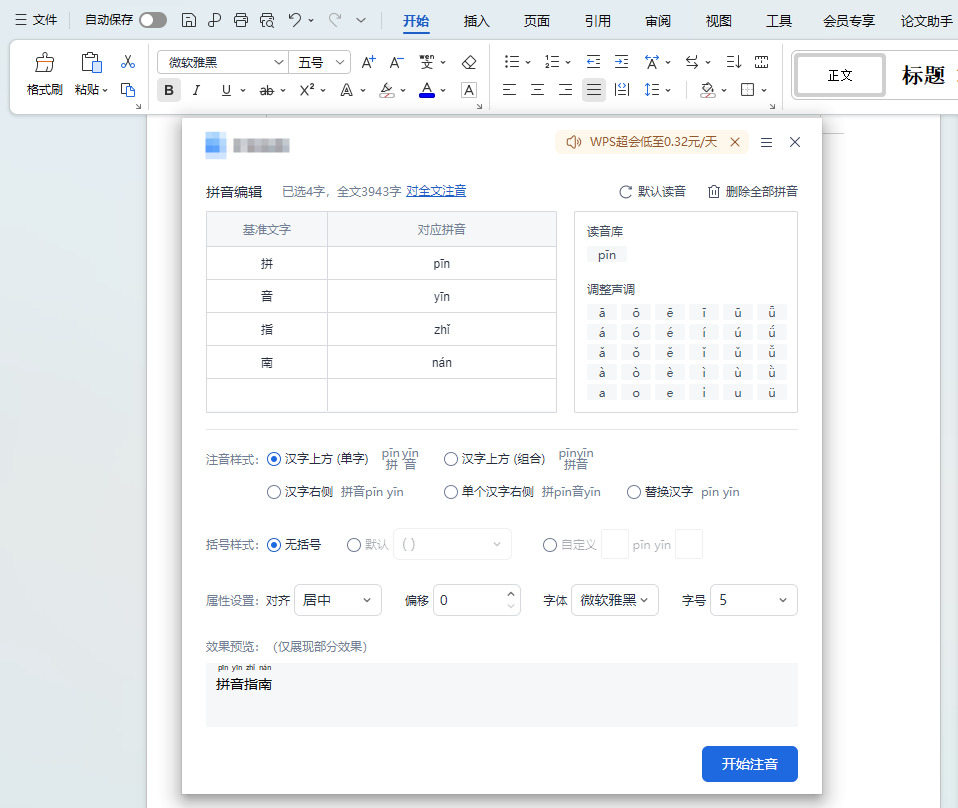958x808 pixels.
Task: Open the dialog's 字体 微软雅黑 dropdown
Action: [615, 600]
